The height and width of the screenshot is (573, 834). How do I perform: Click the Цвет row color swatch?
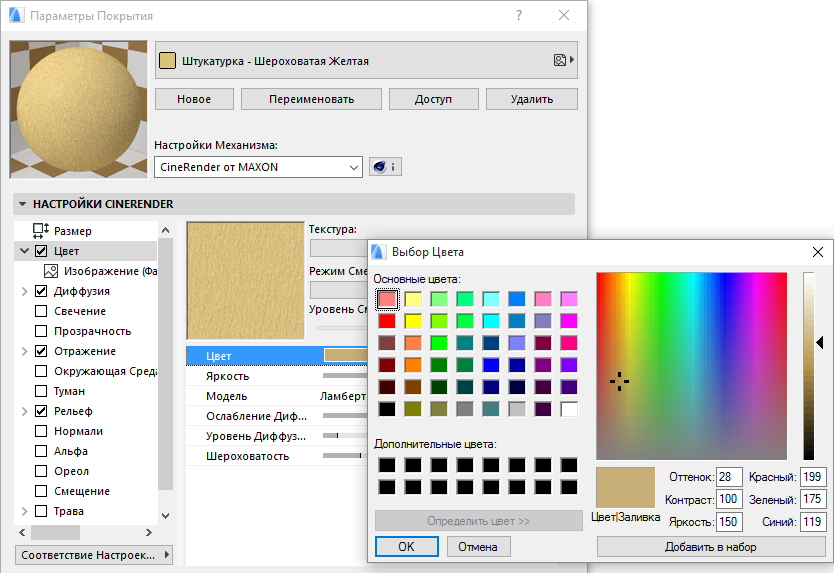tap(346, 355)
